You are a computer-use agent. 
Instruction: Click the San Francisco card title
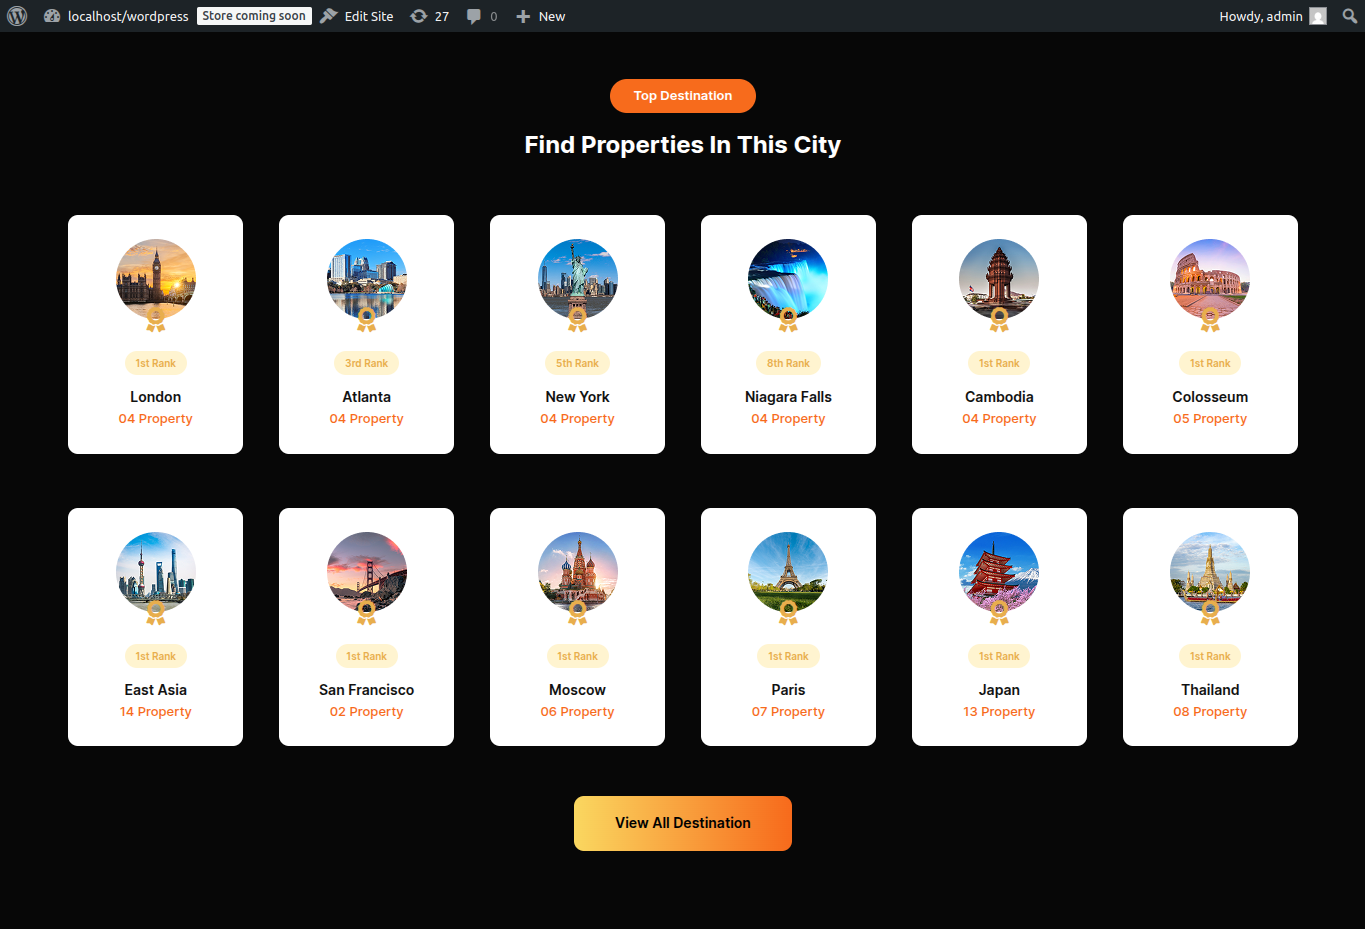(x=367, y=690)
